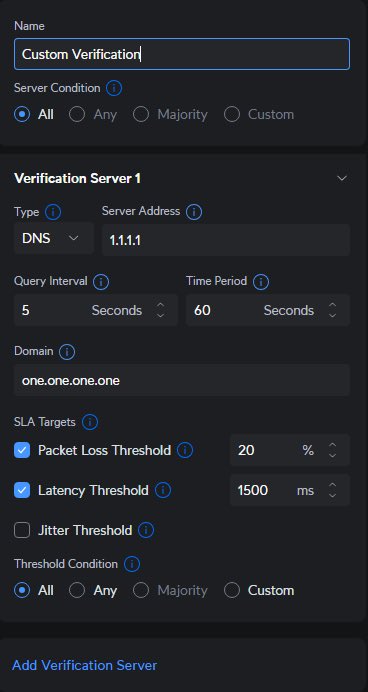Click the SLA Targets label

coord(45,422)
